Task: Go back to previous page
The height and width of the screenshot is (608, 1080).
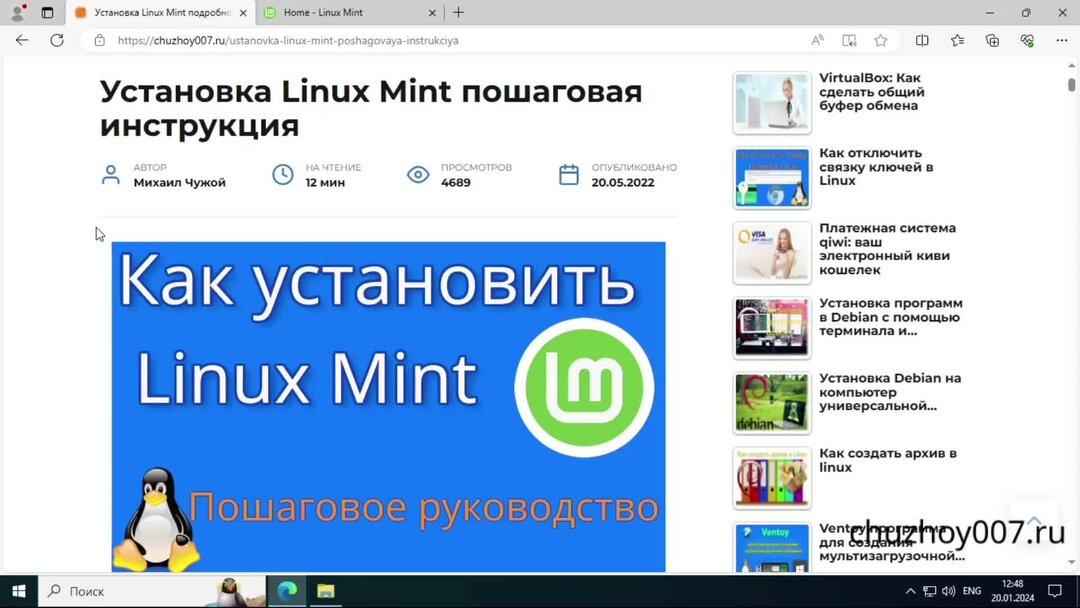Action: [22, 40]
